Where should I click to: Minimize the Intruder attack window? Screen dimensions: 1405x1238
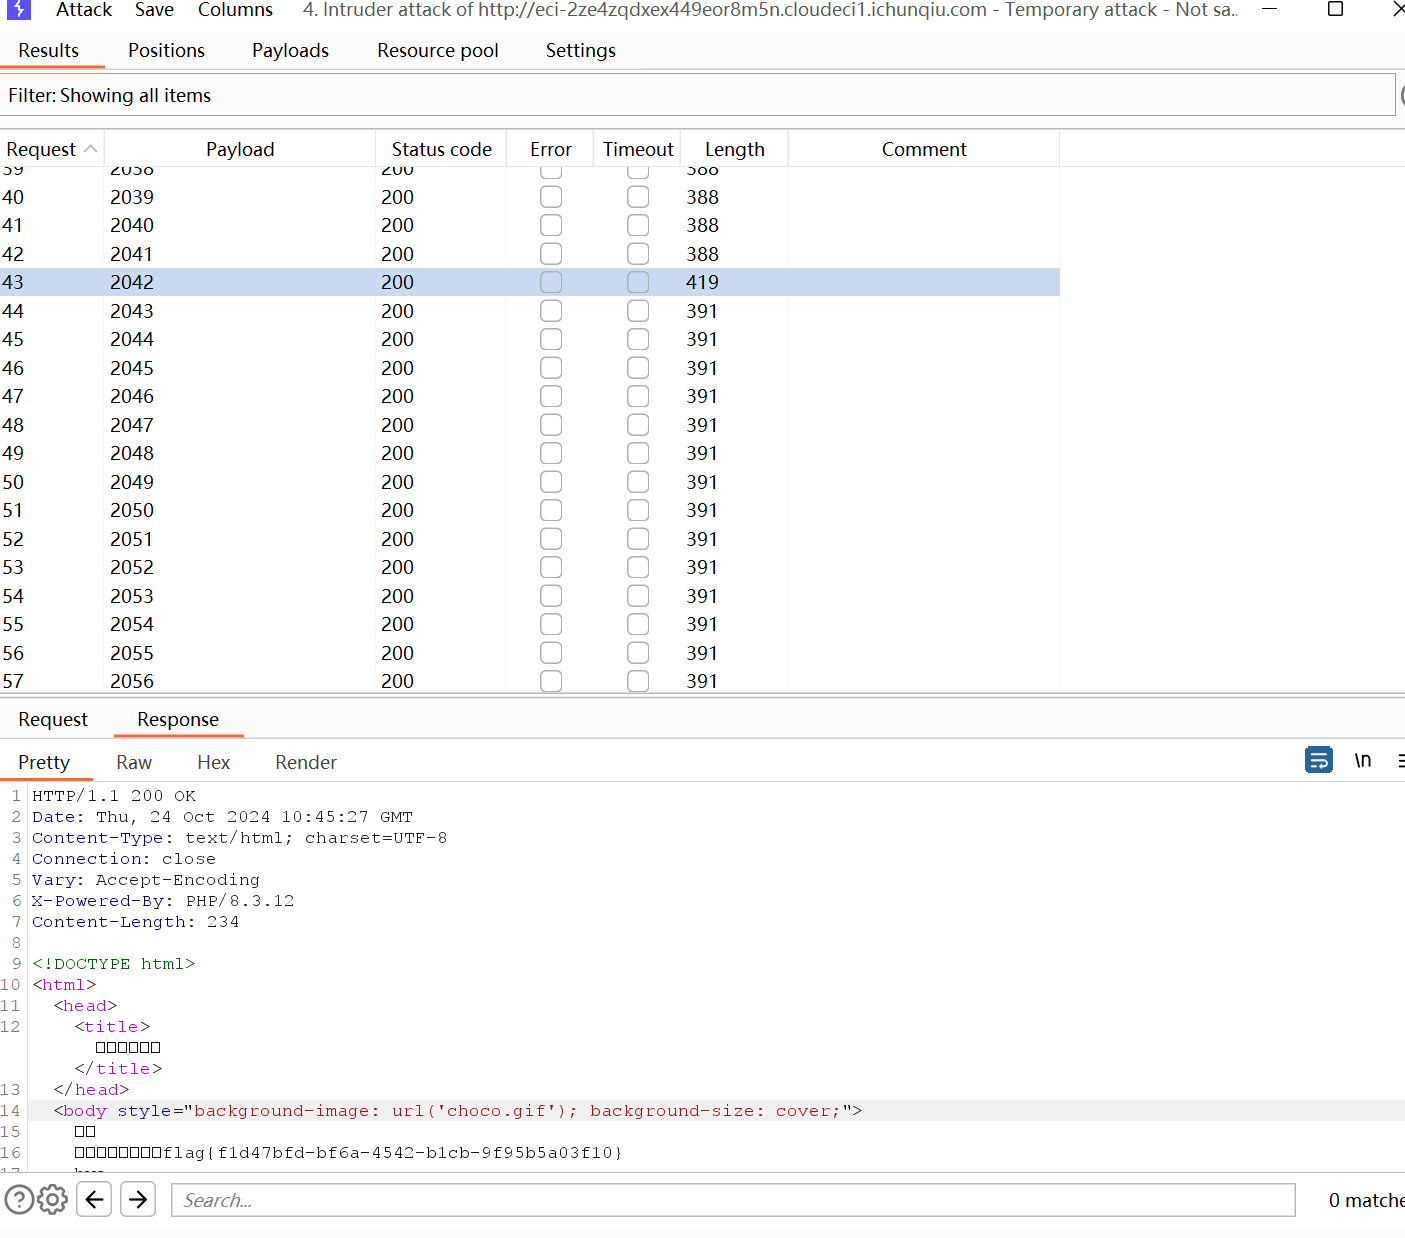tap(1269, 9)
